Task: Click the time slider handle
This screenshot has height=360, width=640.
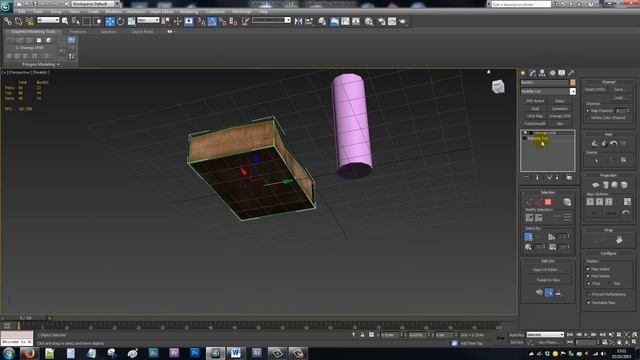Action: click(x=26, y=318)
